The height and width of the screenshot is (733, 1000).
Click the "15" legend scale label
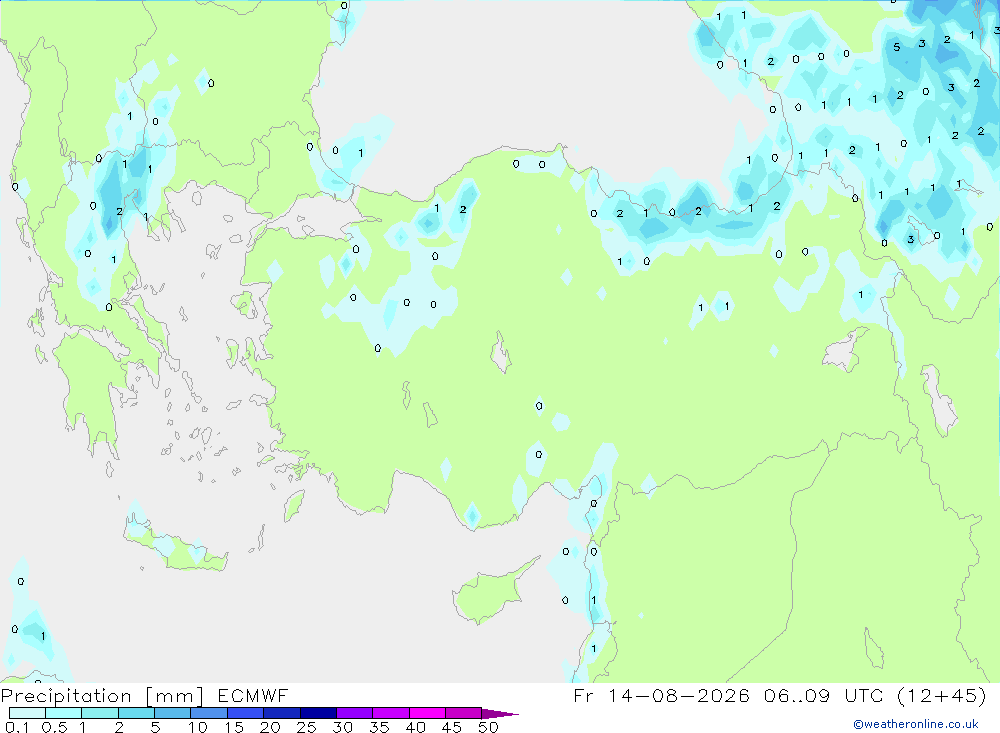(234, 727)
